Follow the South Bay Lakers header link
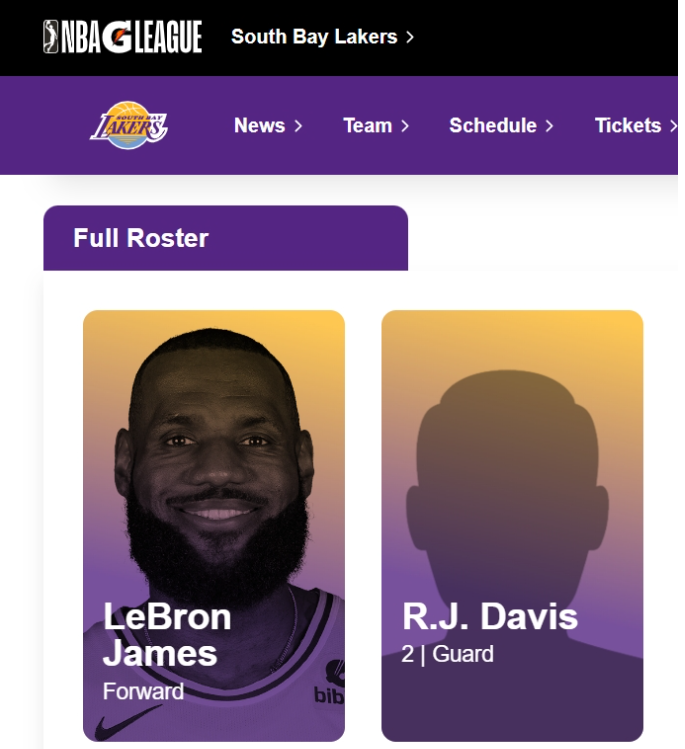 click(314, 37)
